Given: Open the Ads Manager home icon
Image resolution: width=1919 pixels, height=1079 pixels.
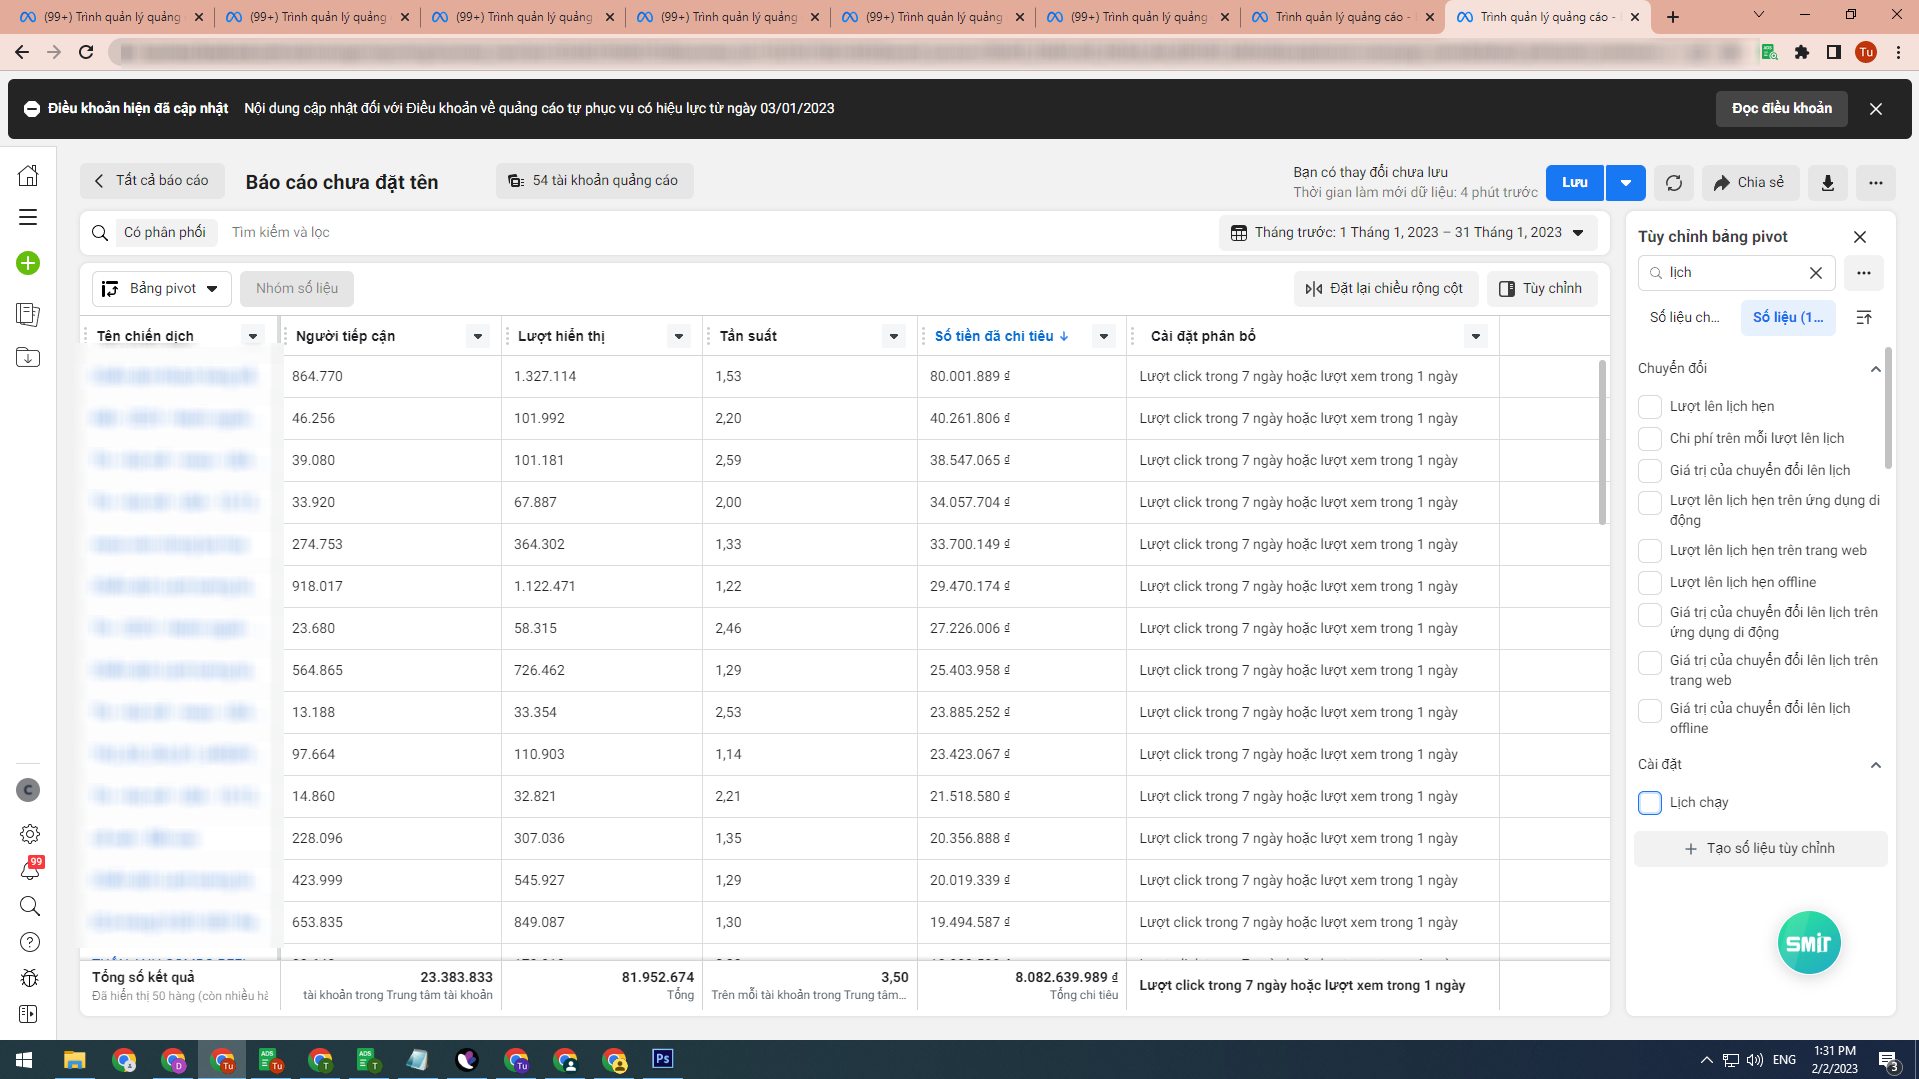Looking at the screenshot, I should (28, 176).
